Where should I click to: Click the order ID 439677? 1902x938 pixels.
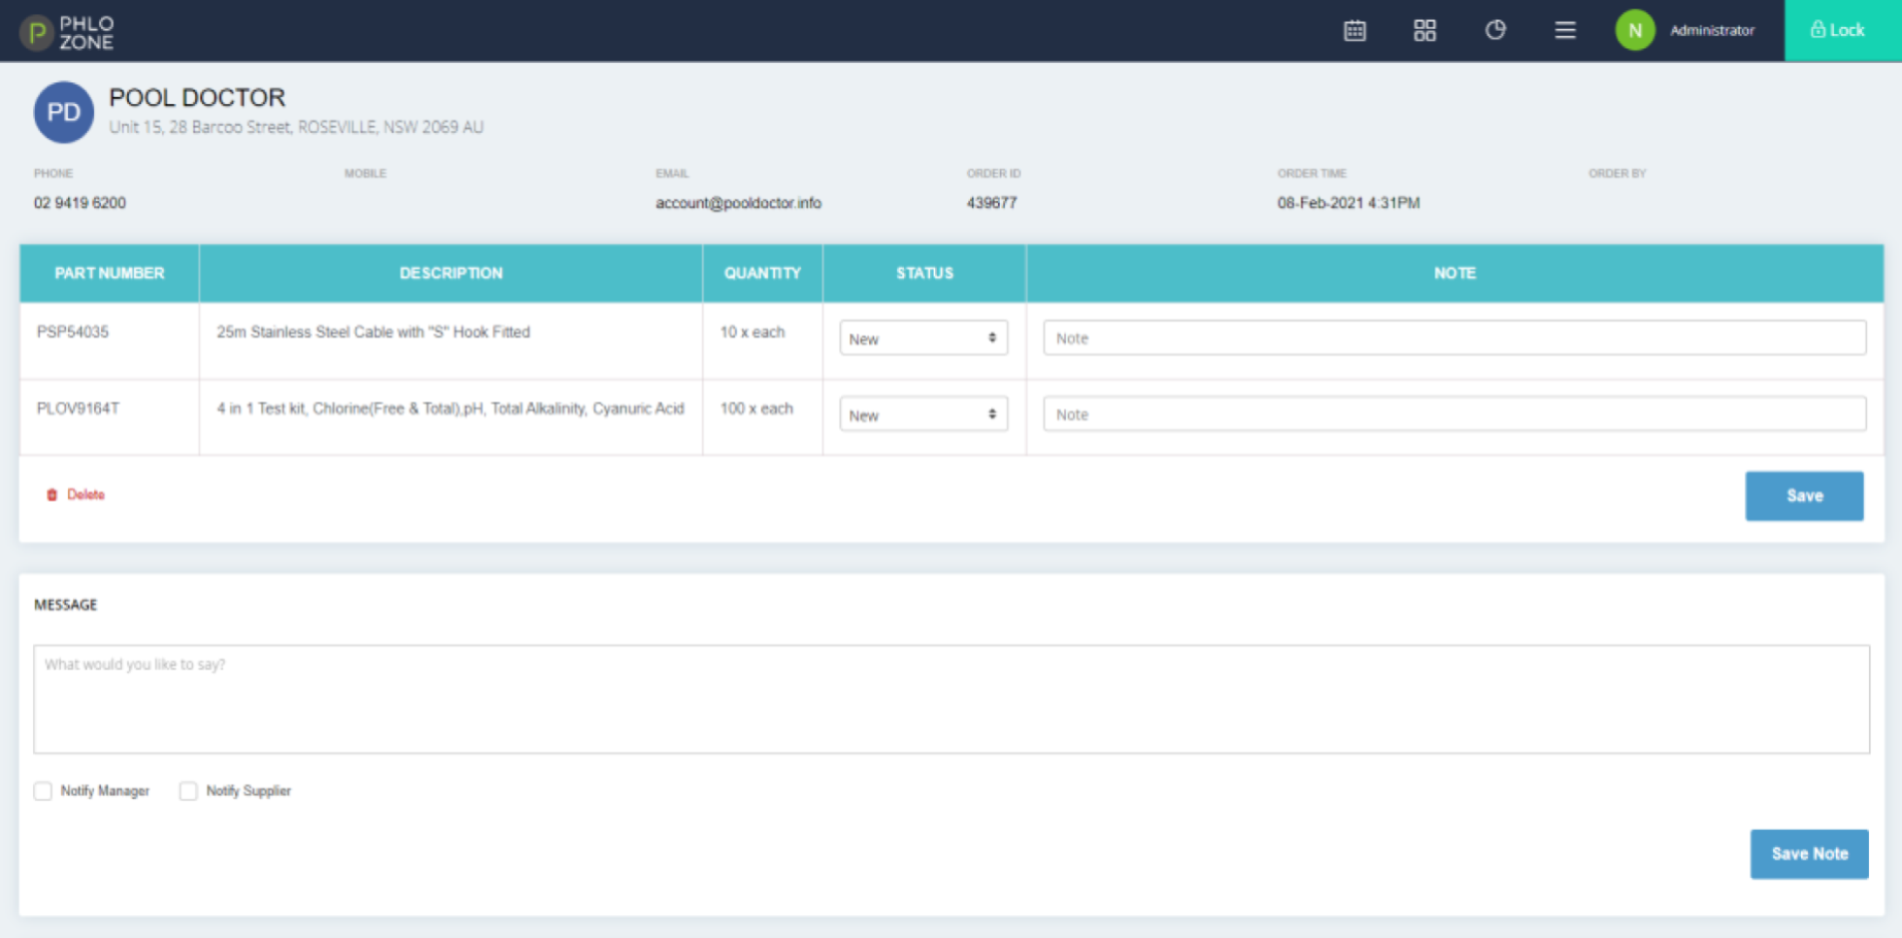pos(991,203)
